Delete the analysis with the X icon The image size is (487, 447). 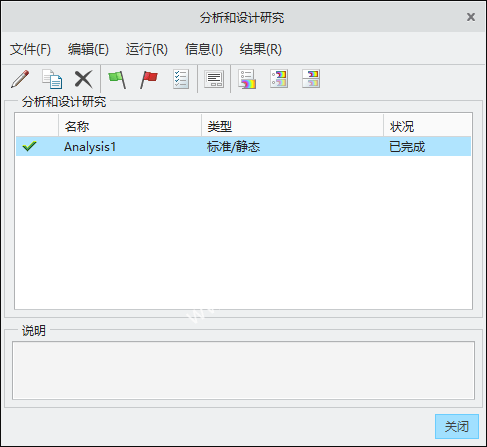tap(83, 79)
